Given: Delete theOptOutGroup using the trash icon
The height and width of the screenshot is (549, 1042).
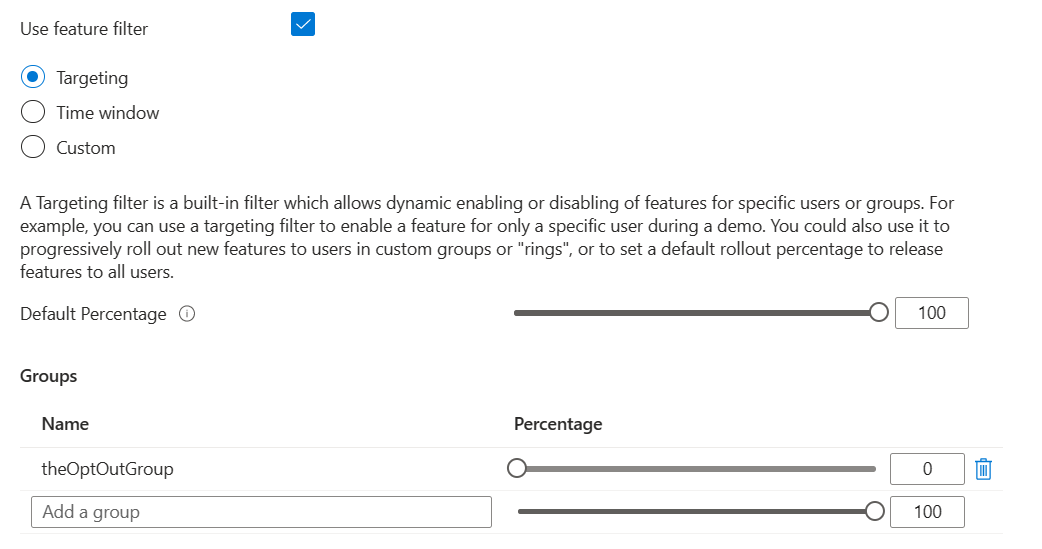Looking at the screenshot, I should point(984,469).
